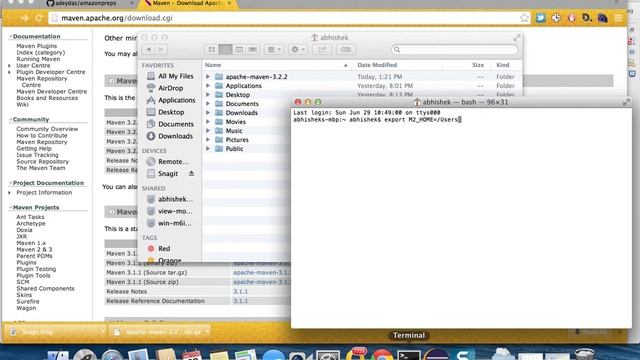The height and width of the screenshot is (360, 640).
Task: Bookmark page with star icon
Action: click(524, 18)
